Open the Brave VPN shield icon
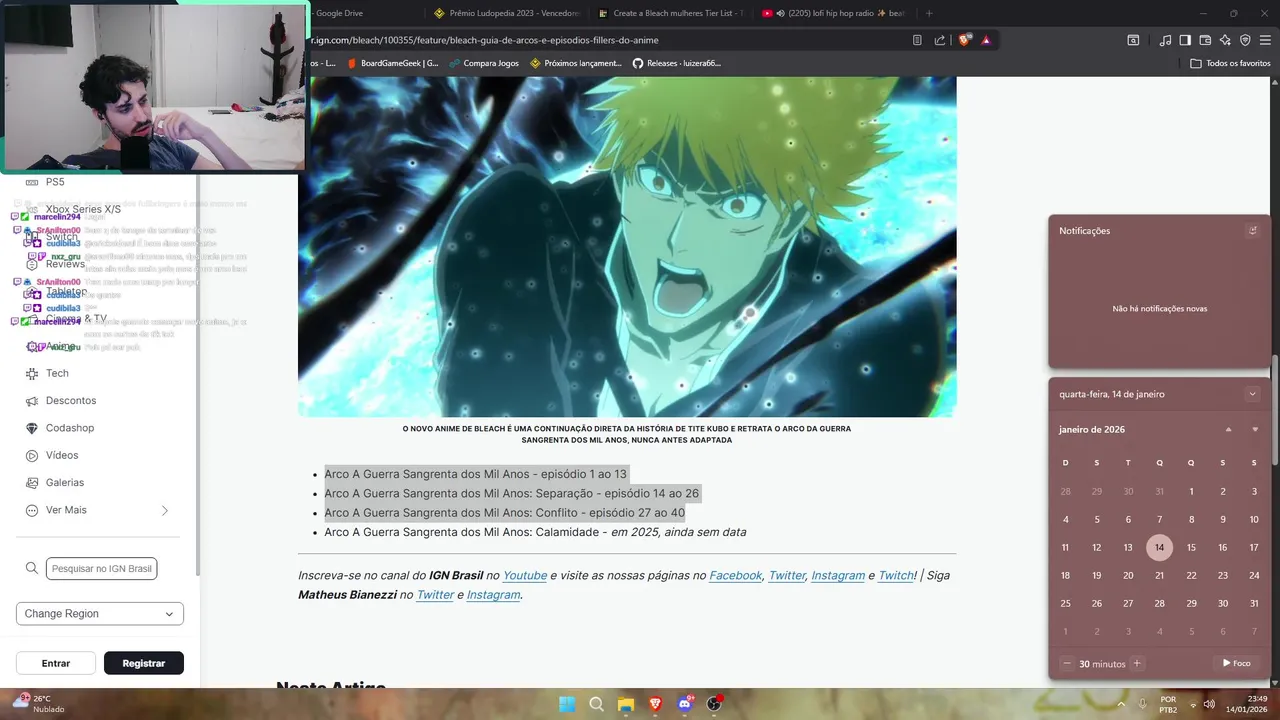This screenshot has height=720, width=1280. click(1245, 40)
